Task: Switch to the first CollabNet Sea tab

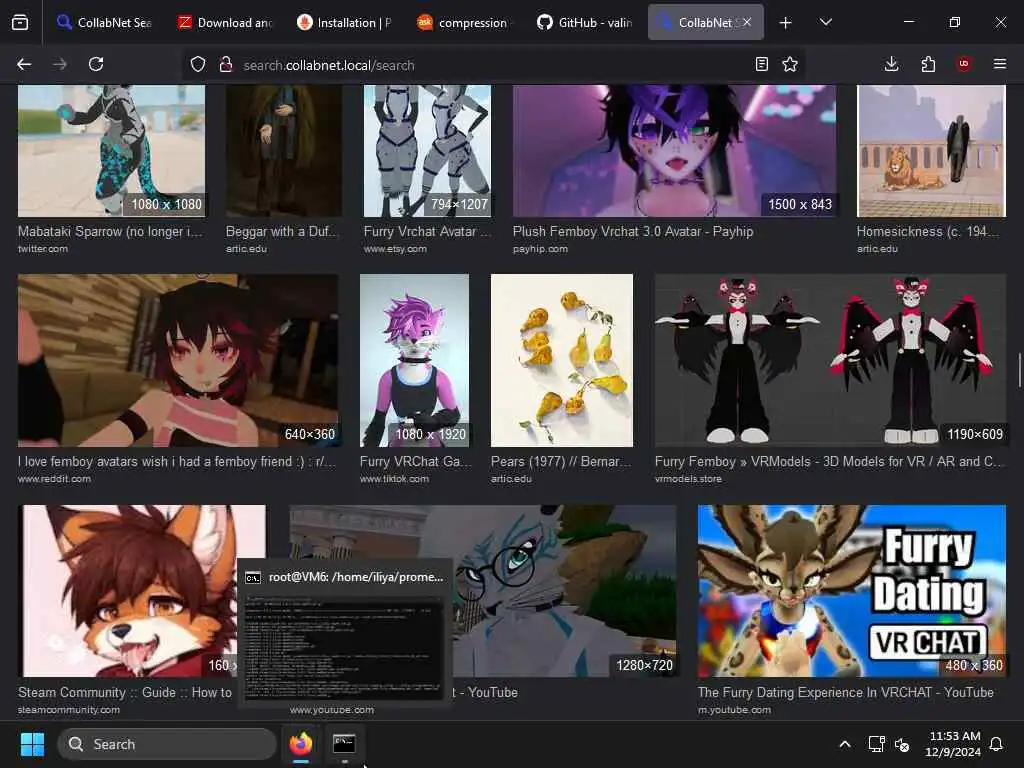Action: click(x=104, y=22)
